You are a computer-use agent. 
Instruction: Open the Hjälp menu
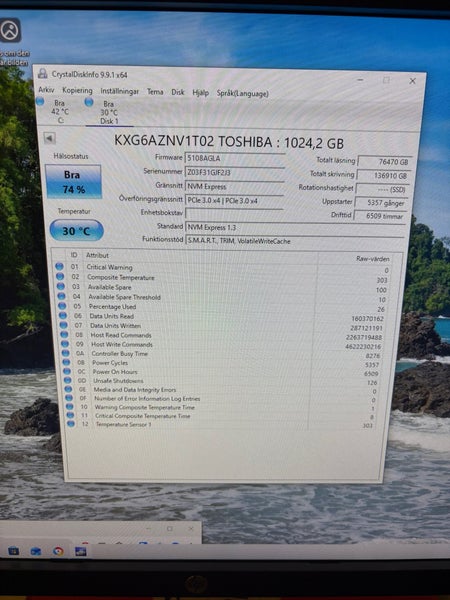[x=201, y=93]
